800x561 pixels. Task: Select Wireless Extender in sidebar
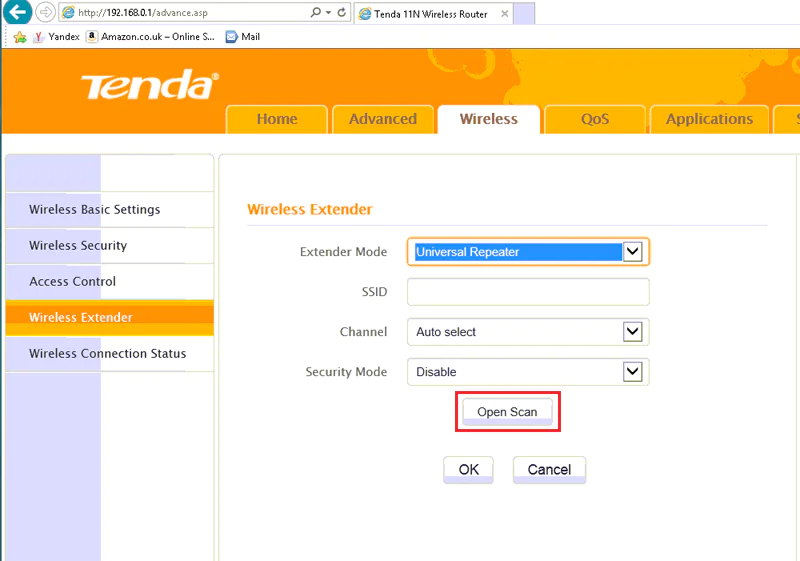click(x=110, y=317)
